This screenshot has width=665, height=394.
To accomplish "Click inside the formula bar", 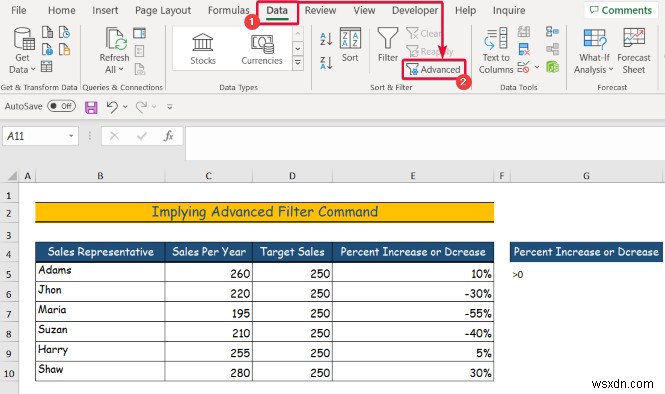I will pos(425,143).
